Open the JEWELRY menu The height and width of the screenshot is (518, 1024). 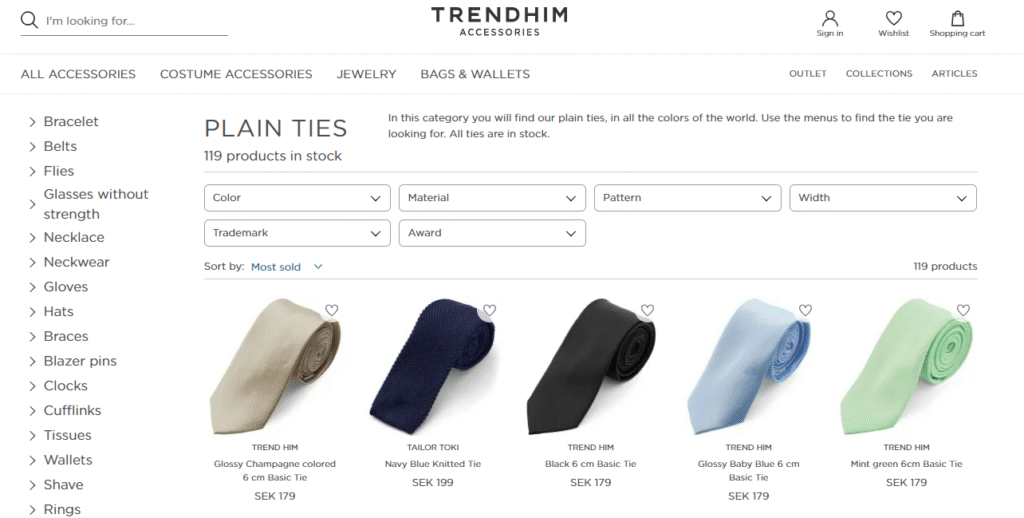tap(366, 74)
